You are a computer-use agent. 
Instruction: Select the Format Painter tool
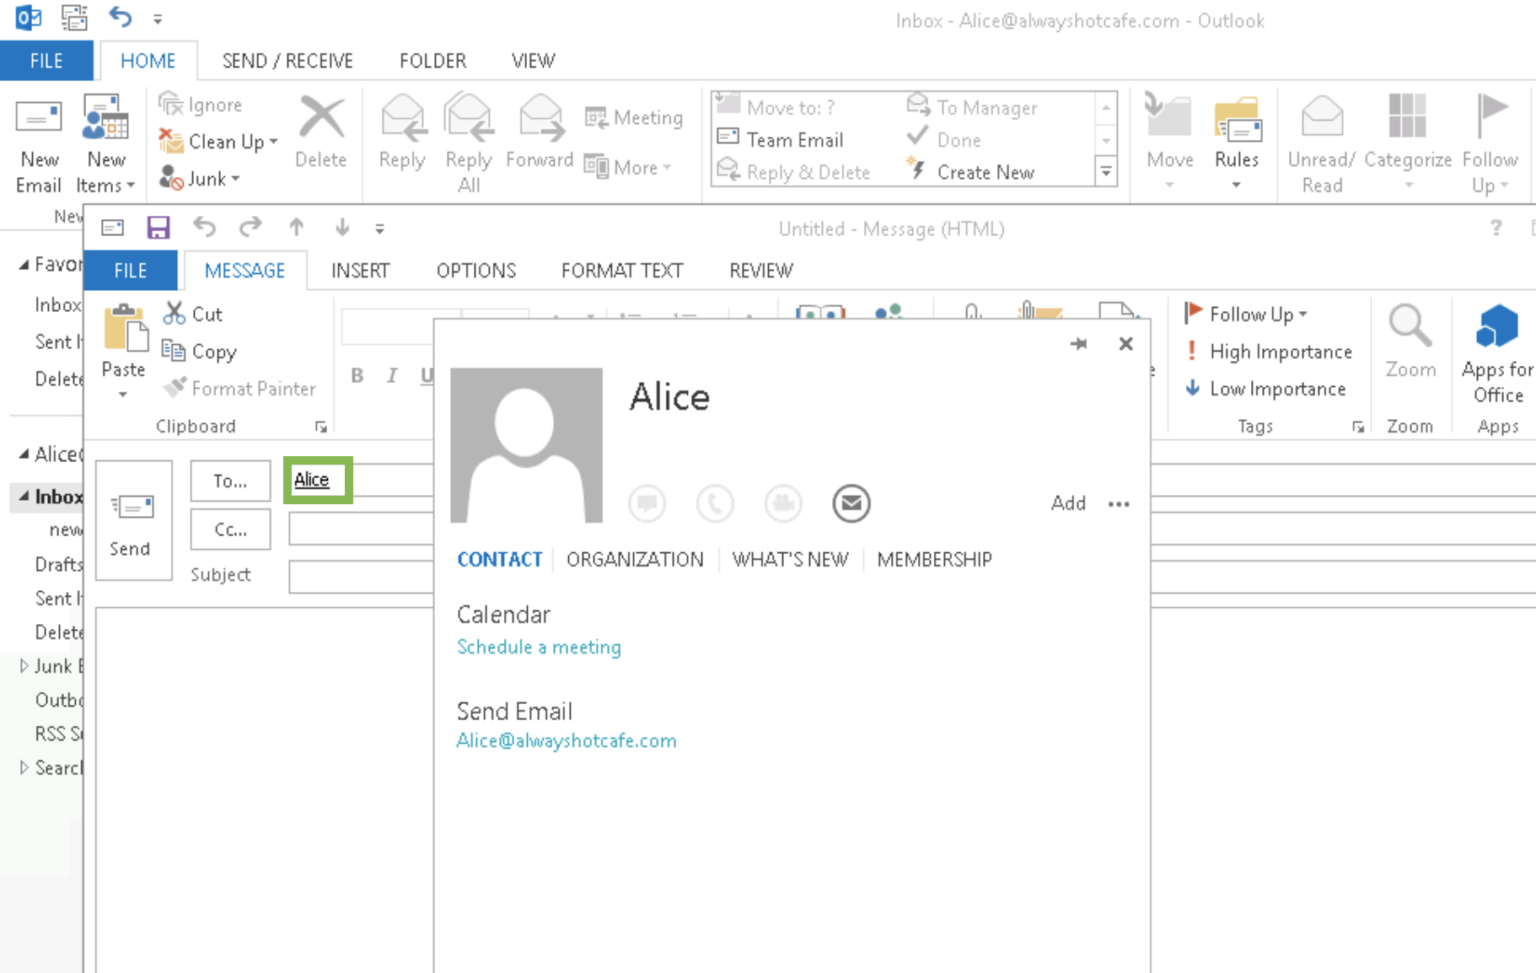pos(239,388)
